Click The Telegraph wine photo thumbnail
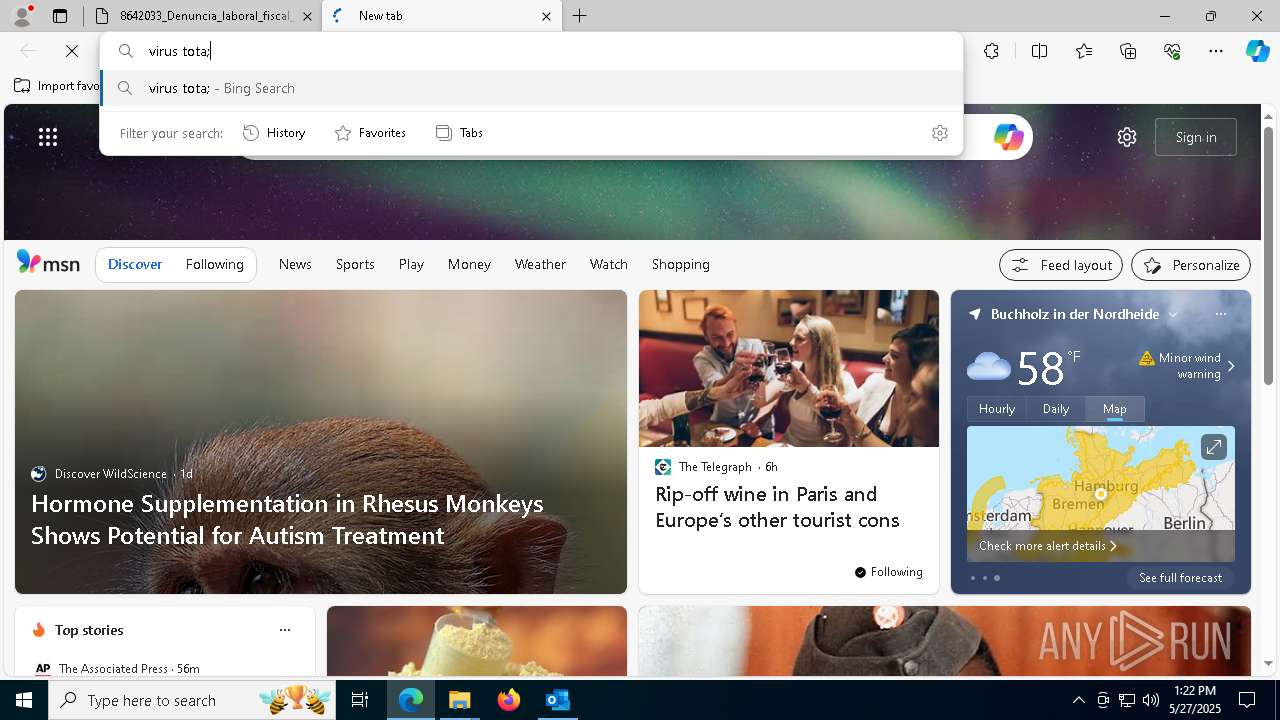Image resolution: width=1280 pixels, height=720 pixels. click(x=789, y=368)
